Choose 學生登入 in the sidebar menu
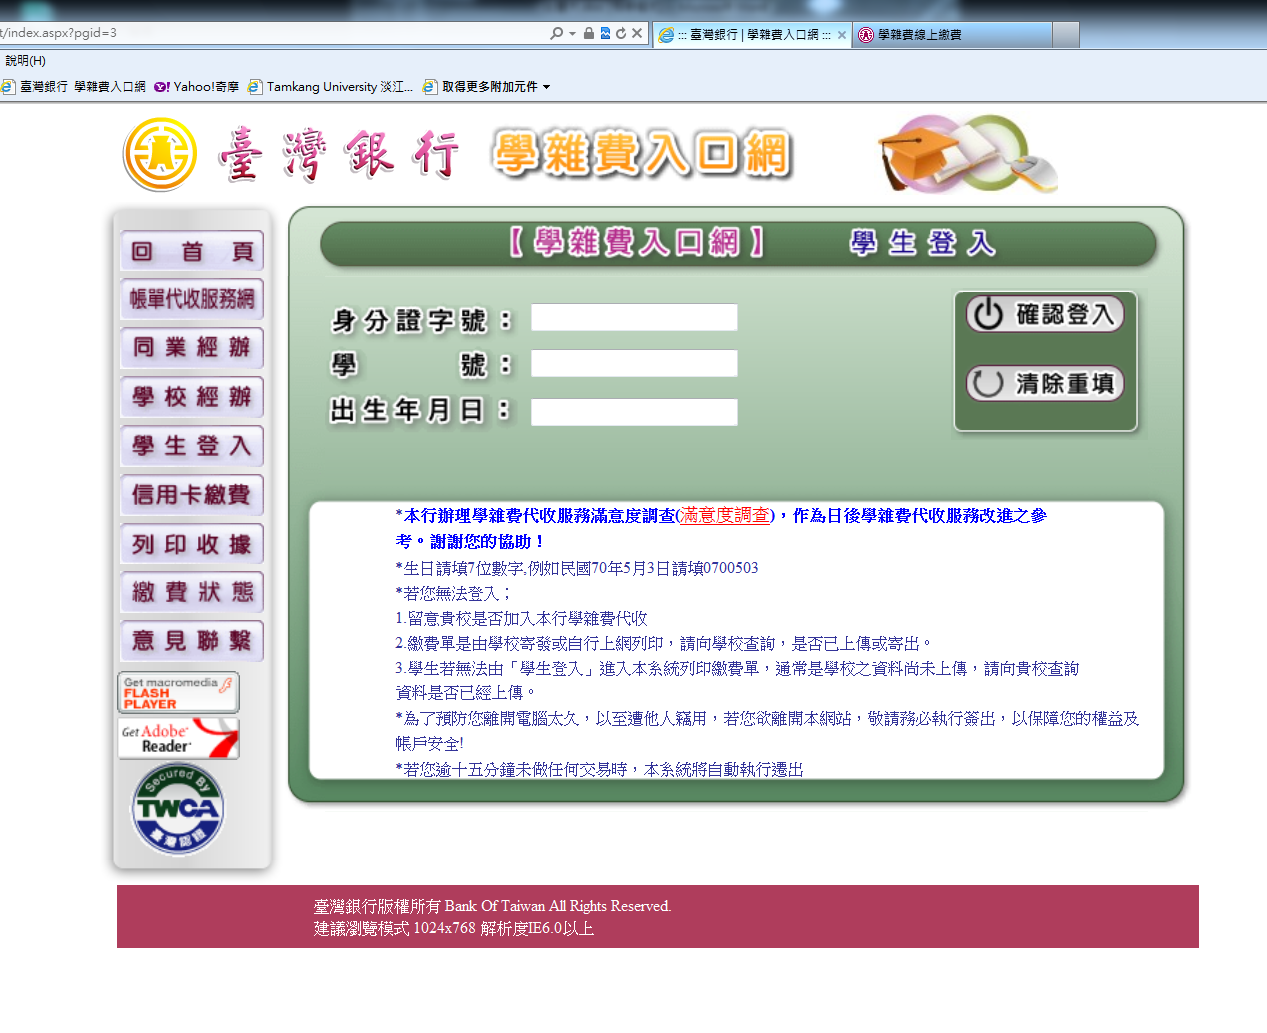This screenshot has width=1267, height=1033. click(192, 446)
